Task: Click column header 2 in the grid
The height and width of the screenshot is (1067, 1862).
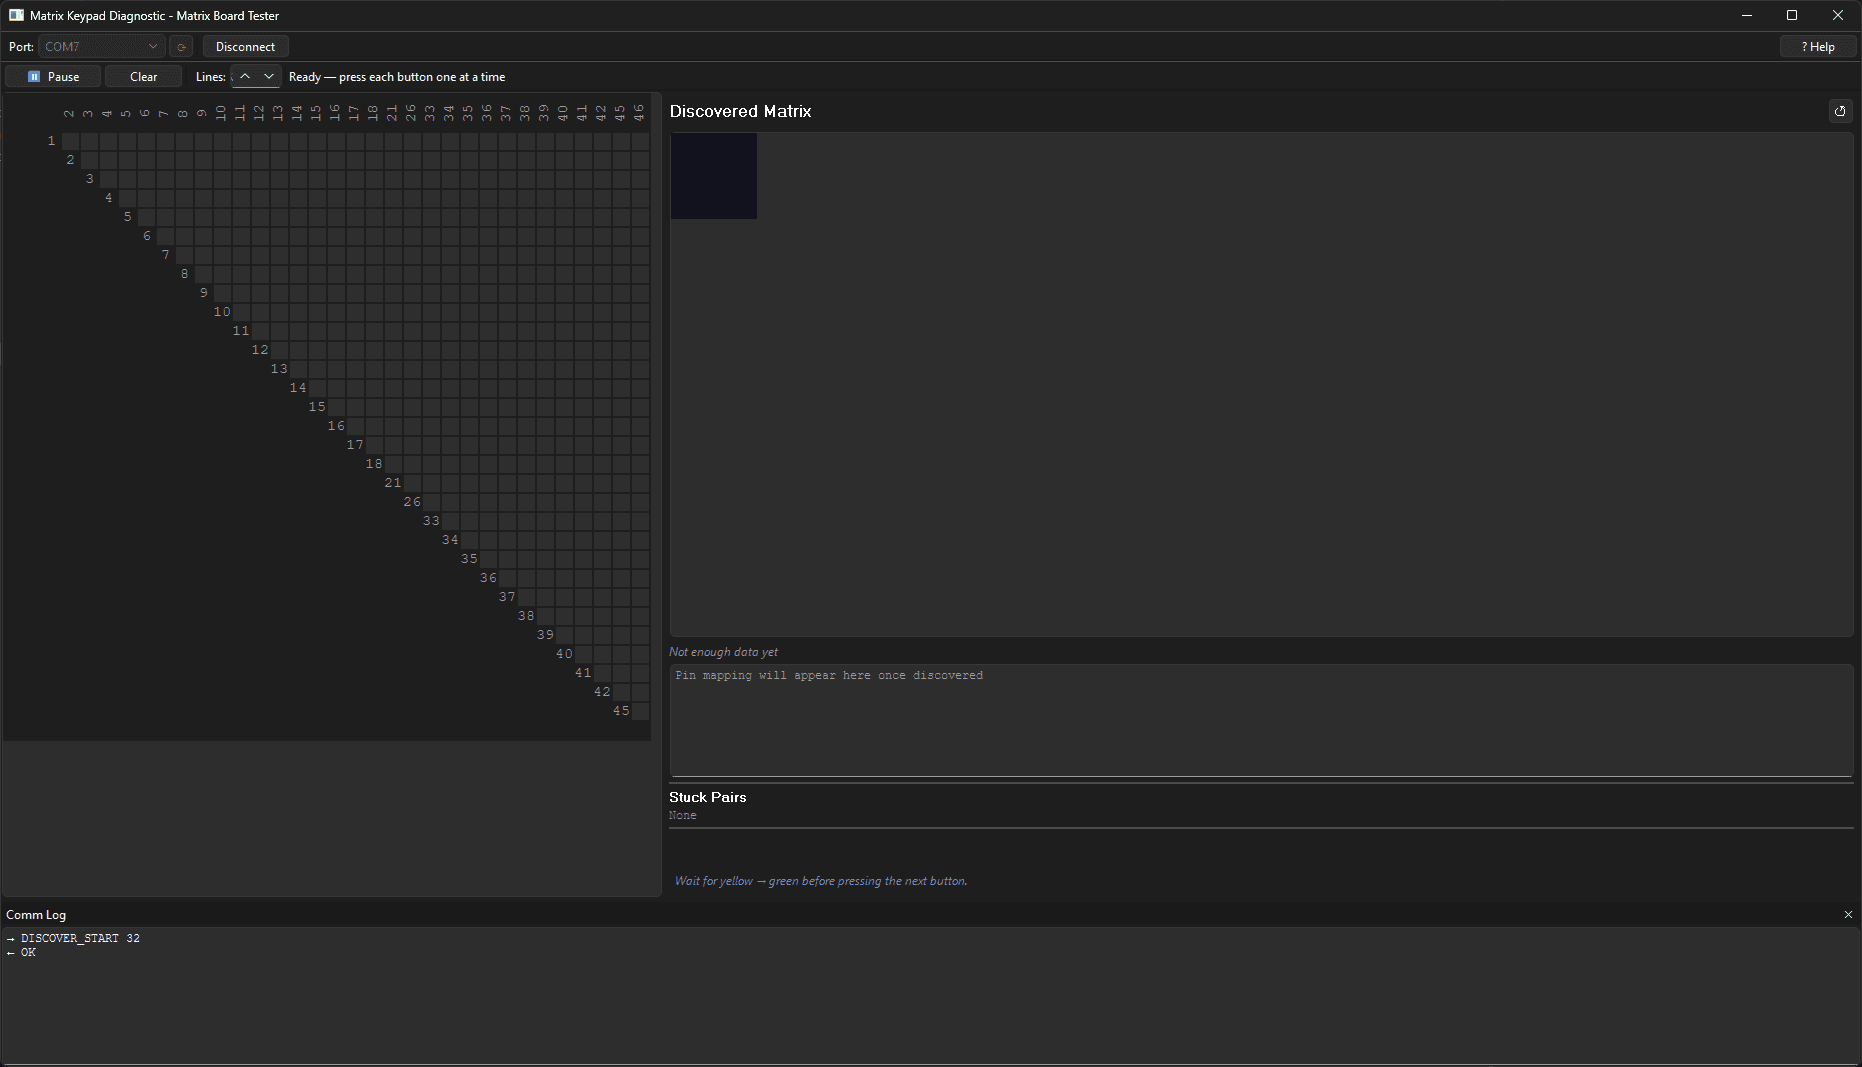Action: pyautogui.click(x=69, y=114)
